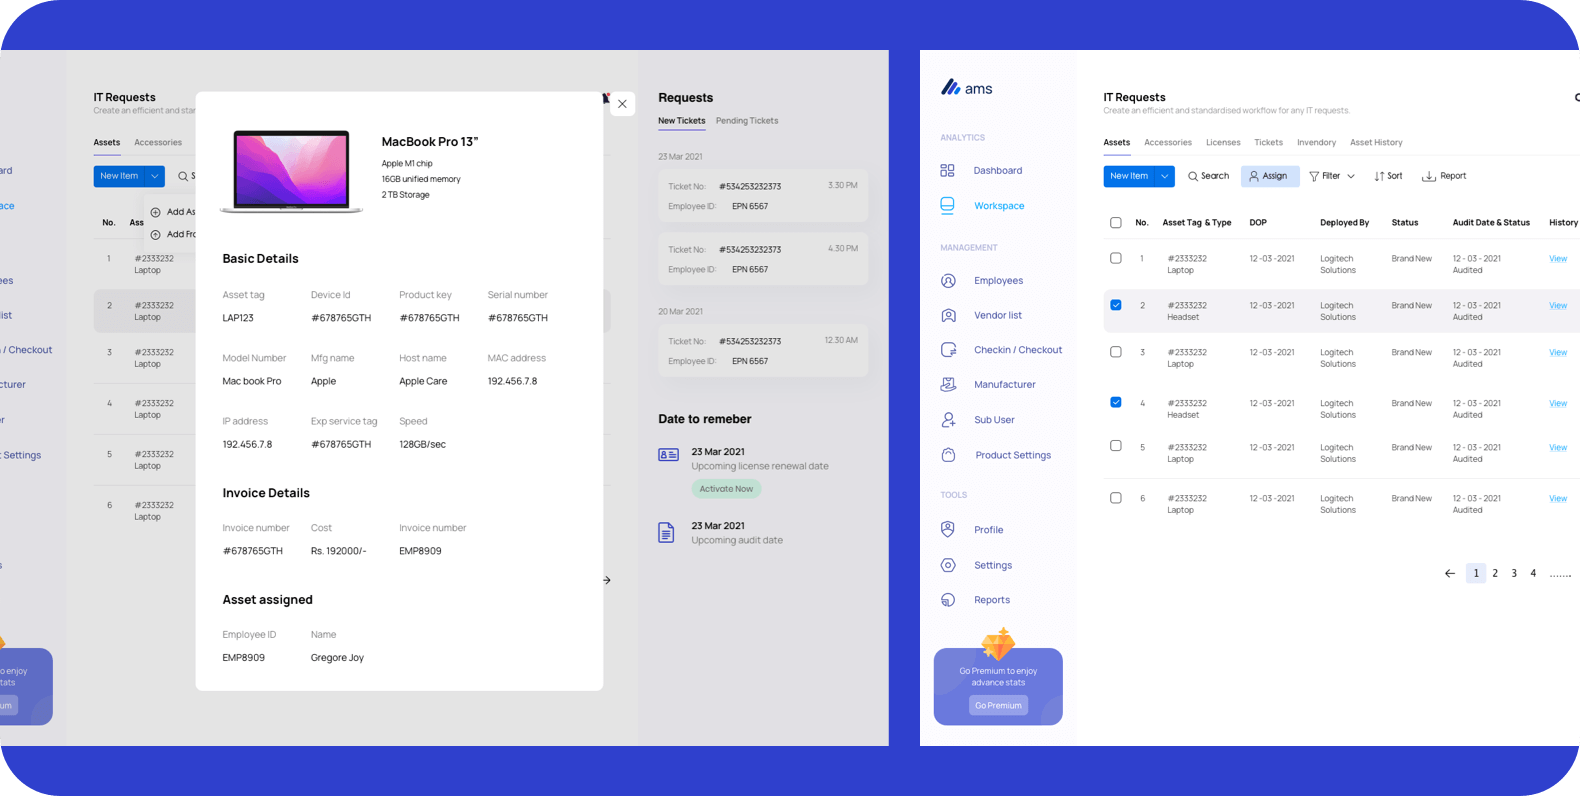Uncheck the checkbox for Headset row 2
This screenshot has height=796, width=1580.
tap(1116, 306)
